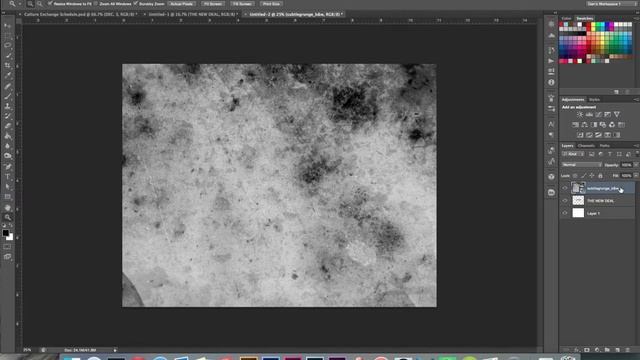Add an Invert adjustment
Screen dimensions: 640x360
pyautogui.click(x=580, y=135)
